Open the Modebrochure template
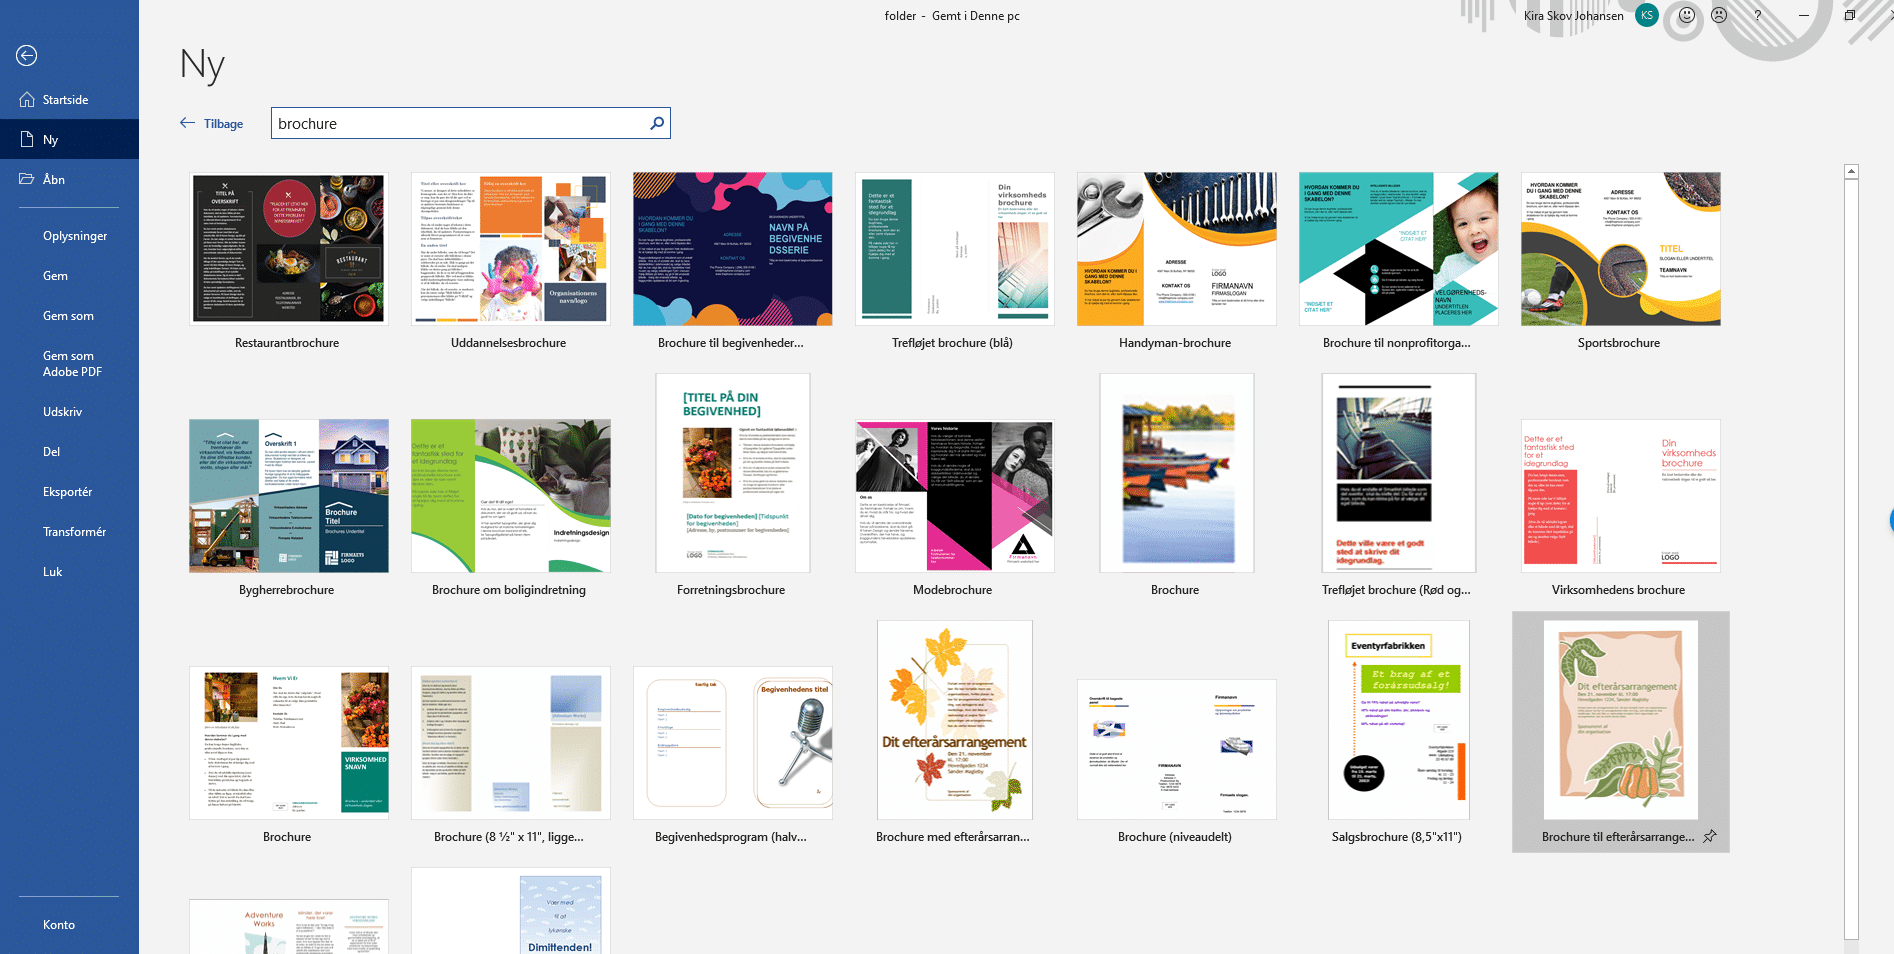The height and width of the screenshot is (954, 1894). coord(953,496)
